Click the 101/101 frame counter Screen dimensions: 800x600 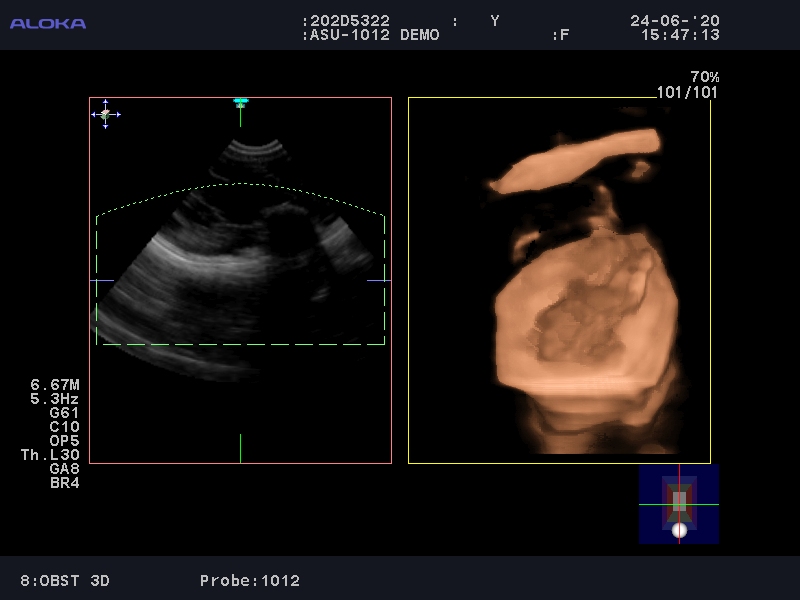click(x=686, y=93)
